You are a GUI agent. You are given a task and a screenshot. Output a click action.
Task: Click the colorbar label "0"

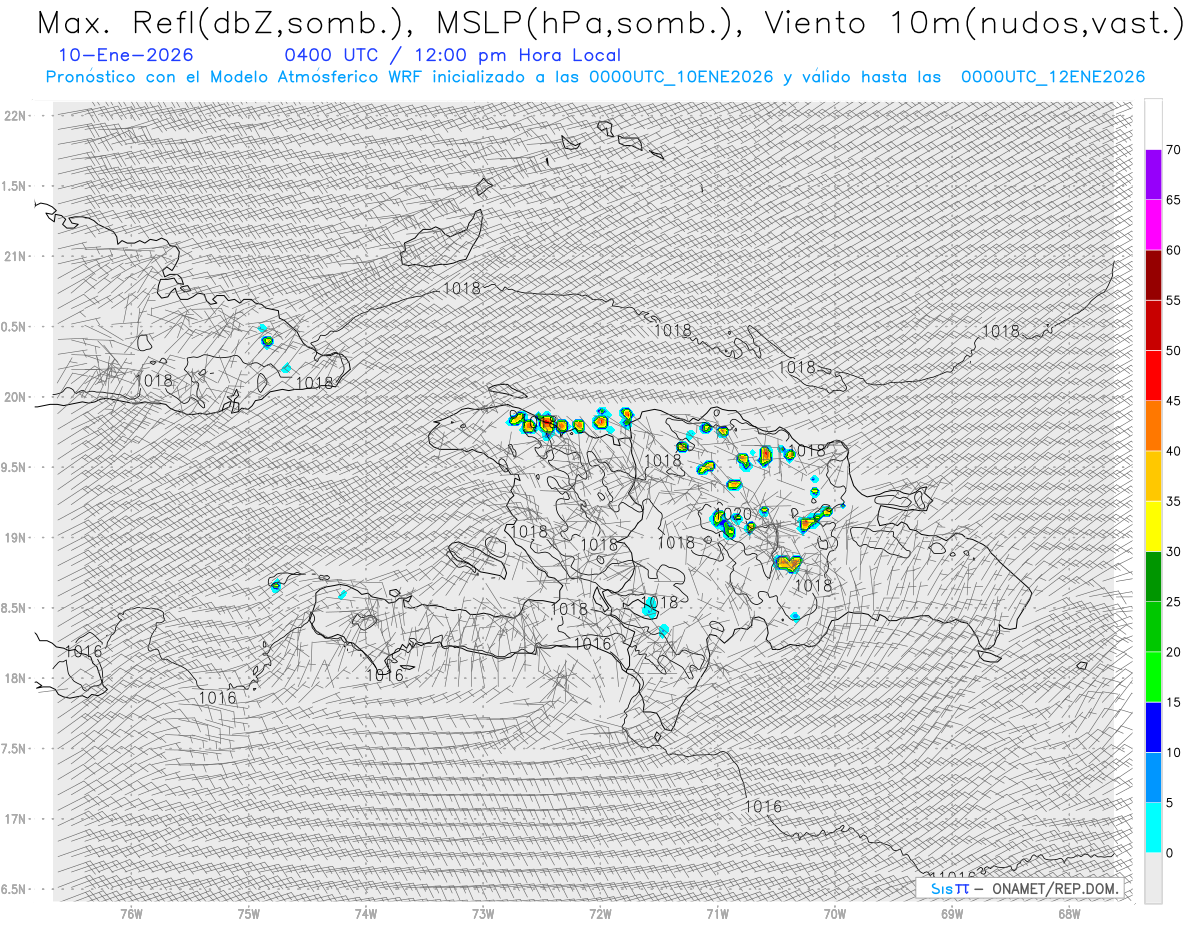(1170, 852)
